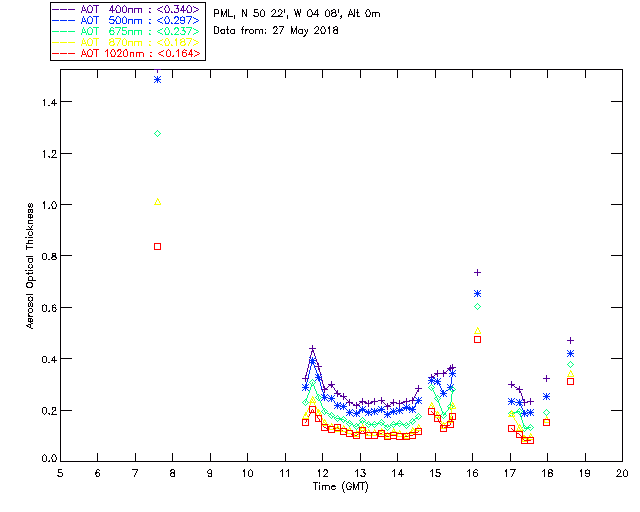The width and height of the screenshot is (640, 512).
Task: Click the x-axis tick label 17
Action: (510, 473)
